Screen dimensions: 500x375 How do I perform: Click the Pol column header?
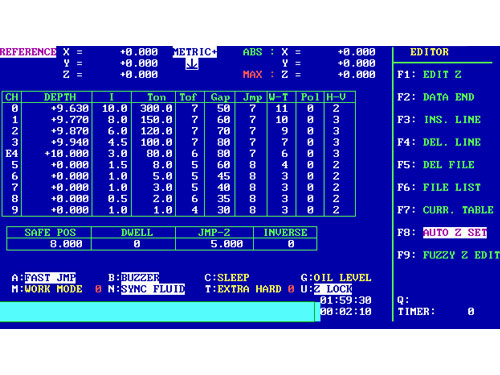tap(310, 97)
